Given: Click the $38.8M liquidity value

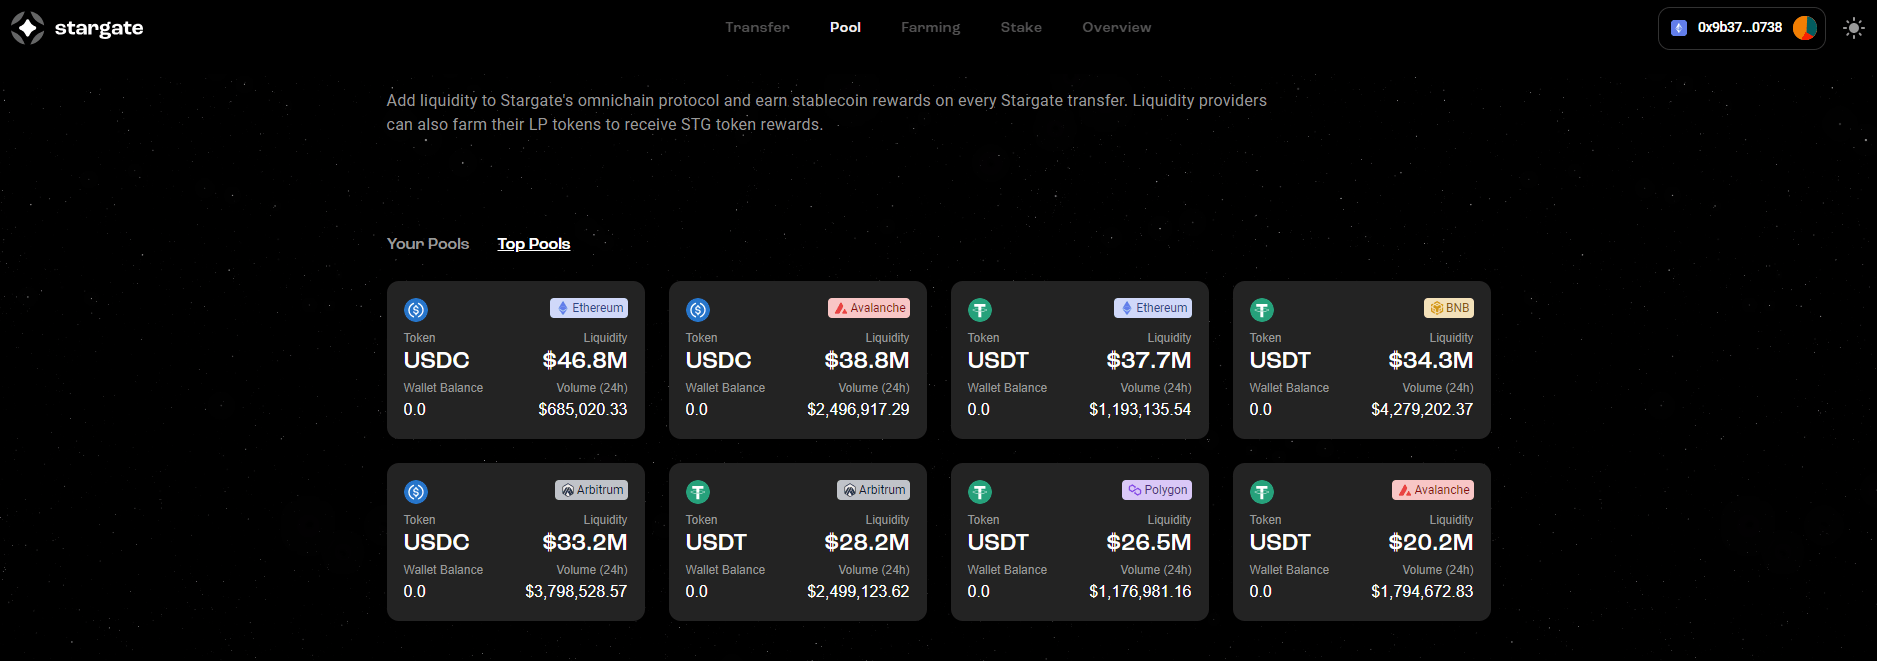Looking at the screenshot, I should tap(867, 360).
